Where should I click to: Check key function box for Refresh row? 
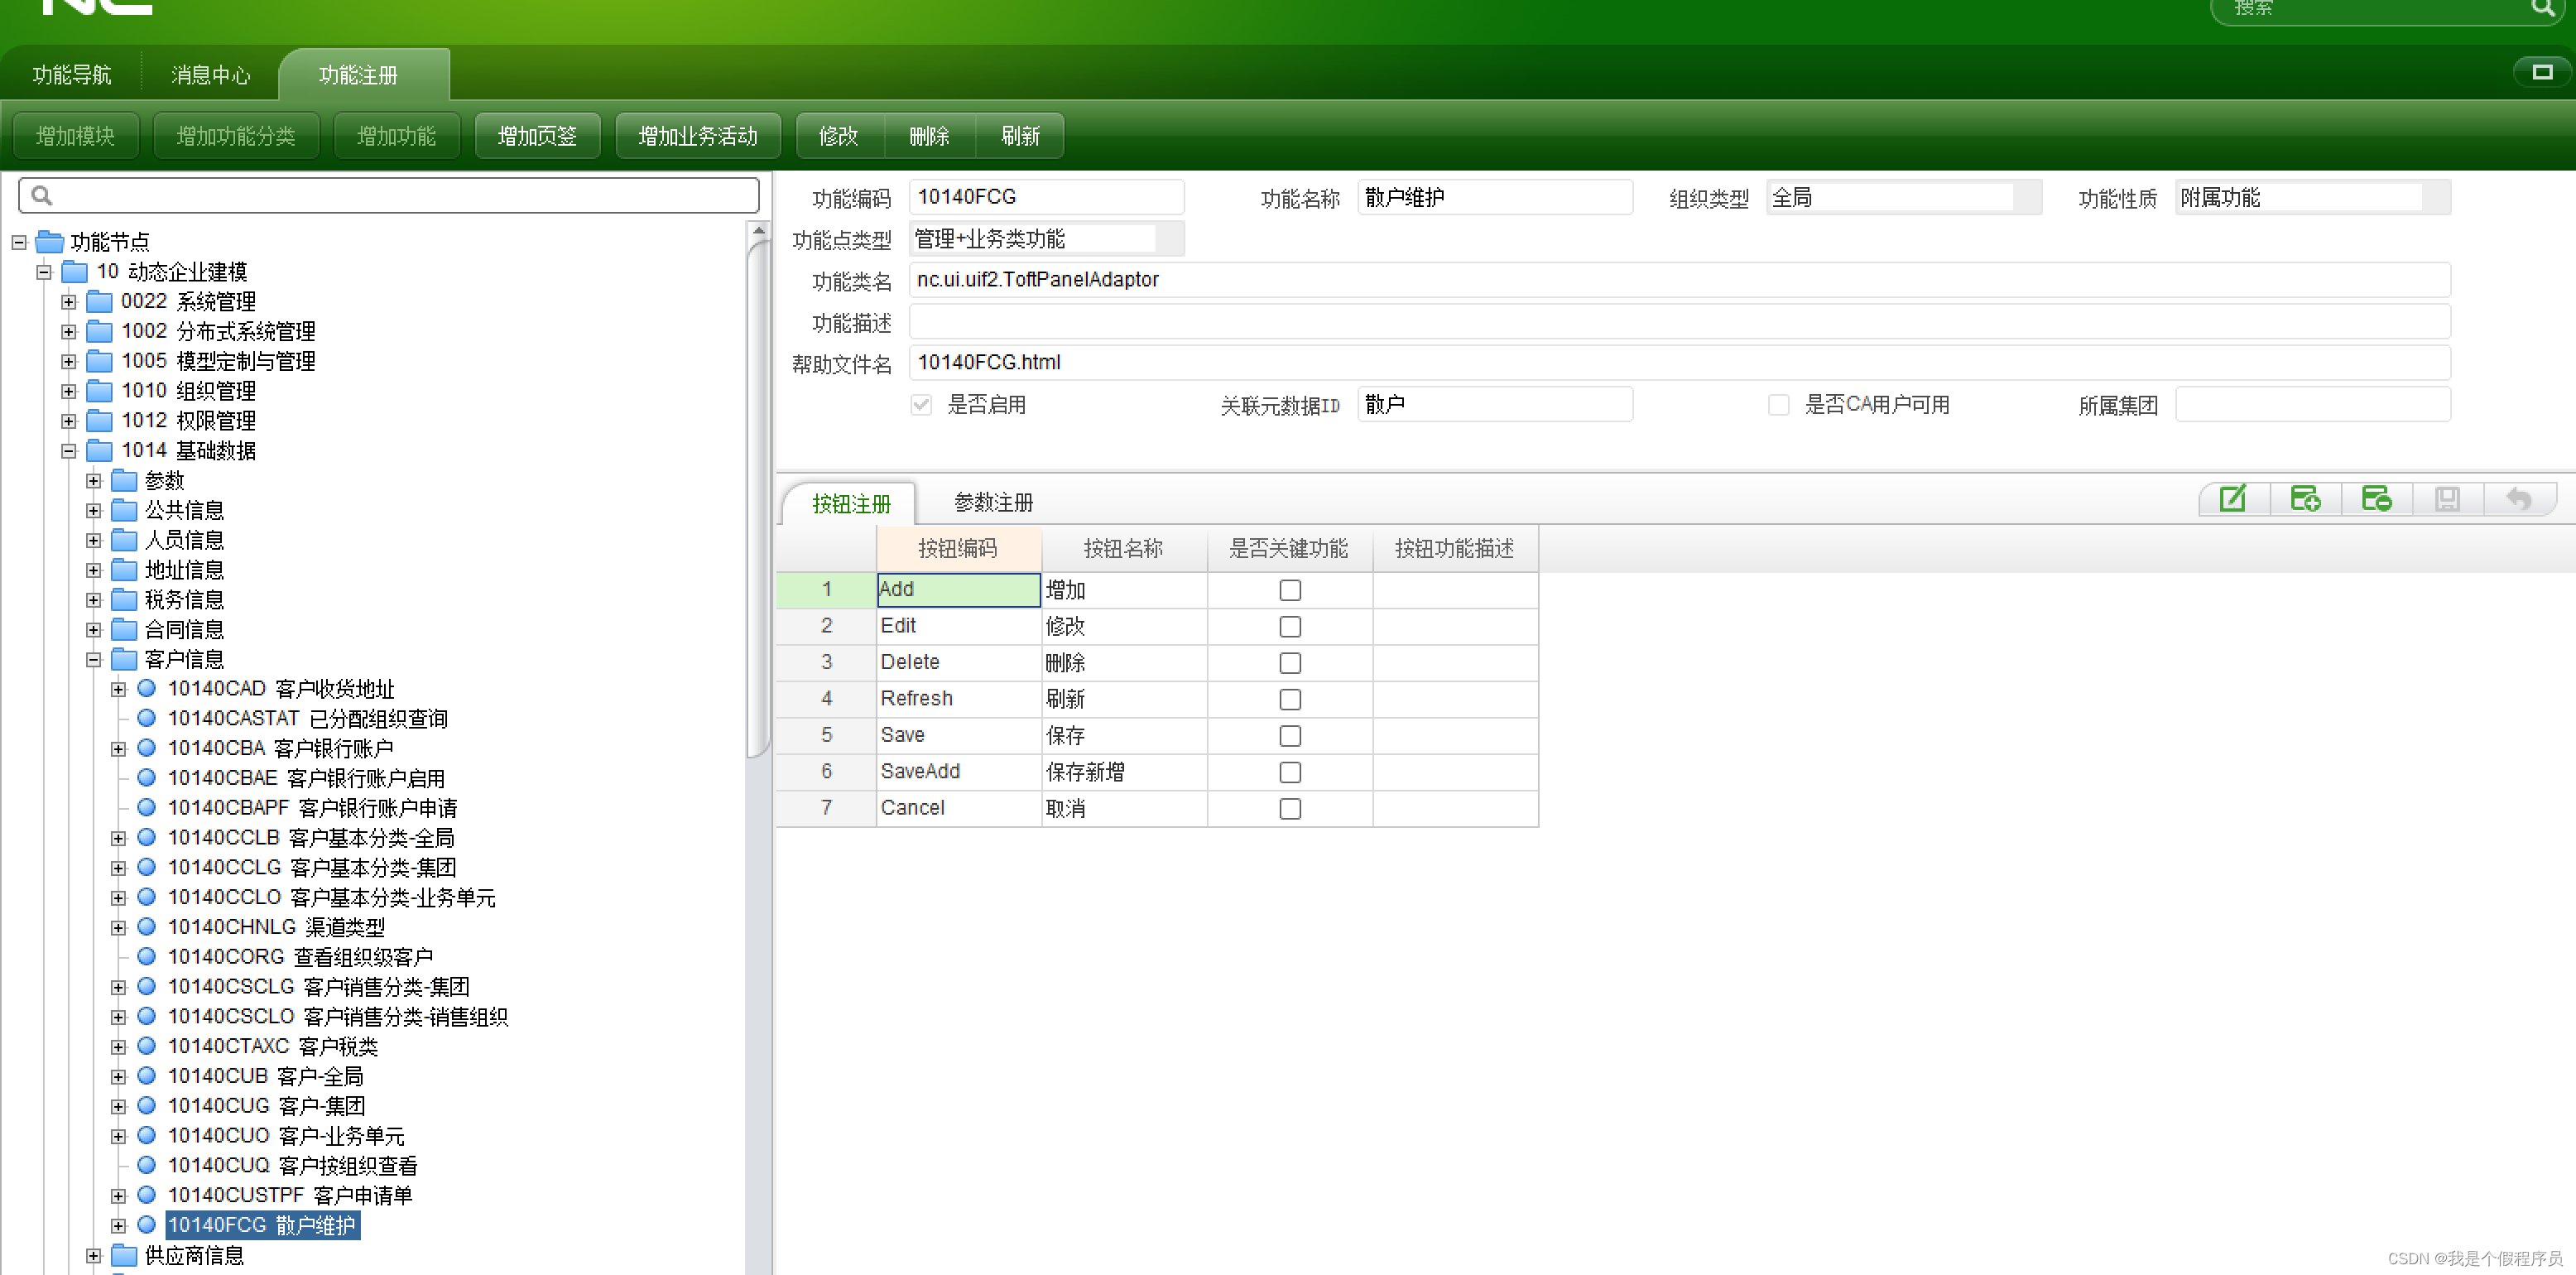pos(1290,699)
